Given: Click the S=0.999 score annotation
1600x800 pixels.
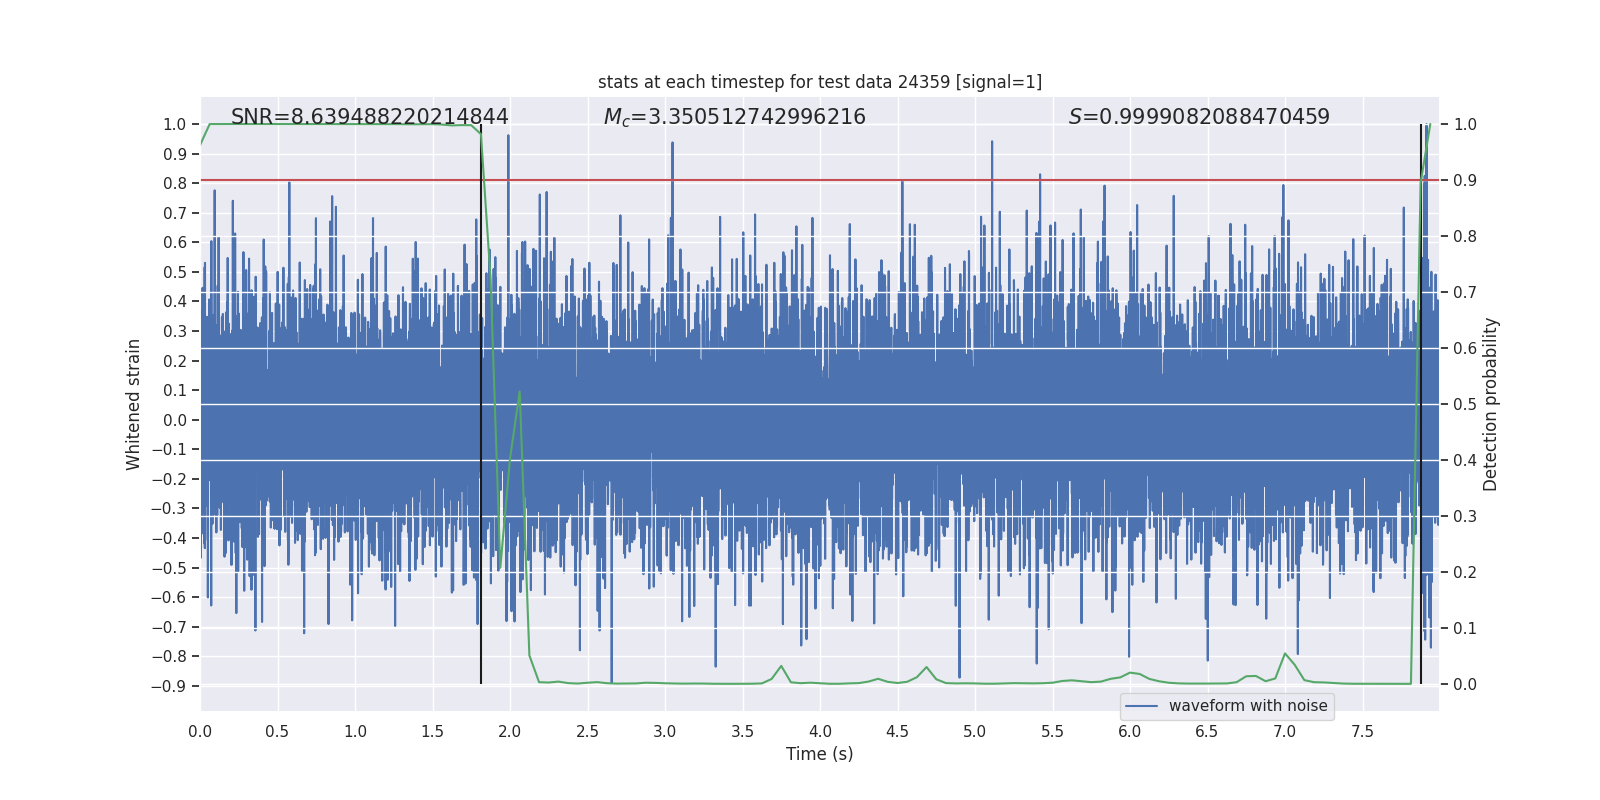Looking at the screenshot, I should coord(1199,117).
